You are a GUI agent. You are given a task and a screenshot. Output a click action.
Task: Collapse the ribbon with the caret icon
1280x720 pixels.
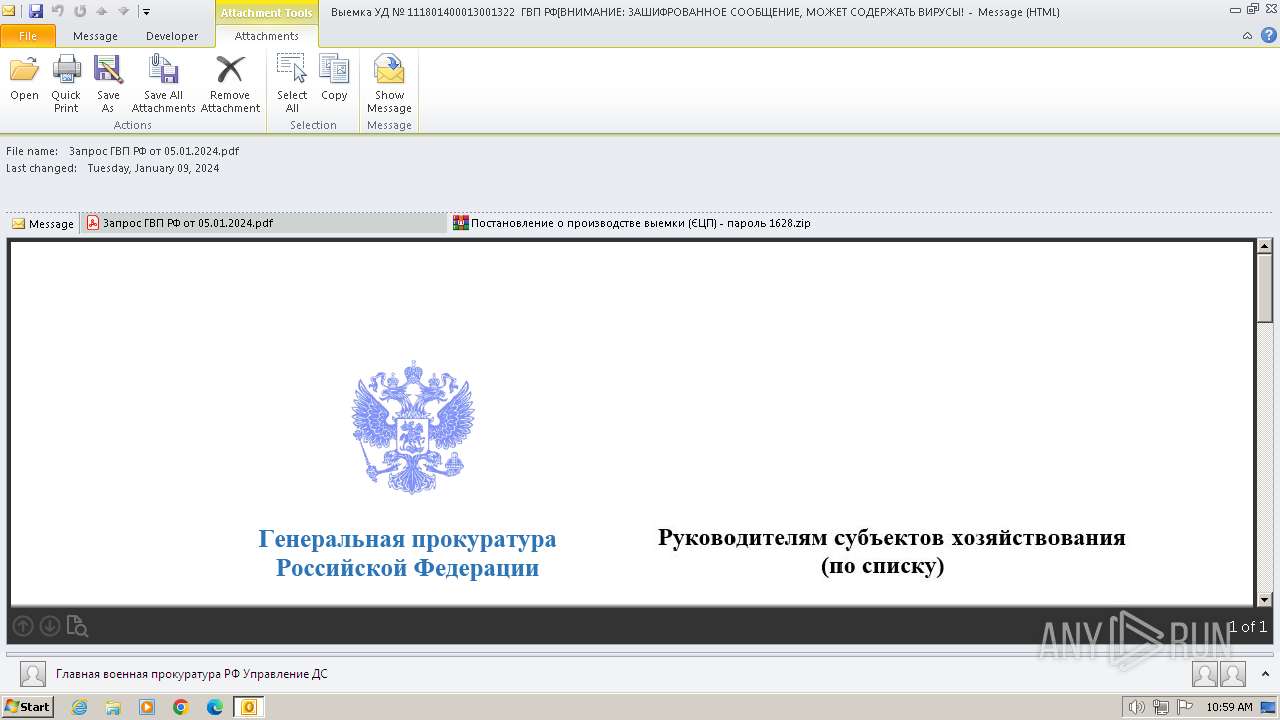click(x=1247, y=36)
